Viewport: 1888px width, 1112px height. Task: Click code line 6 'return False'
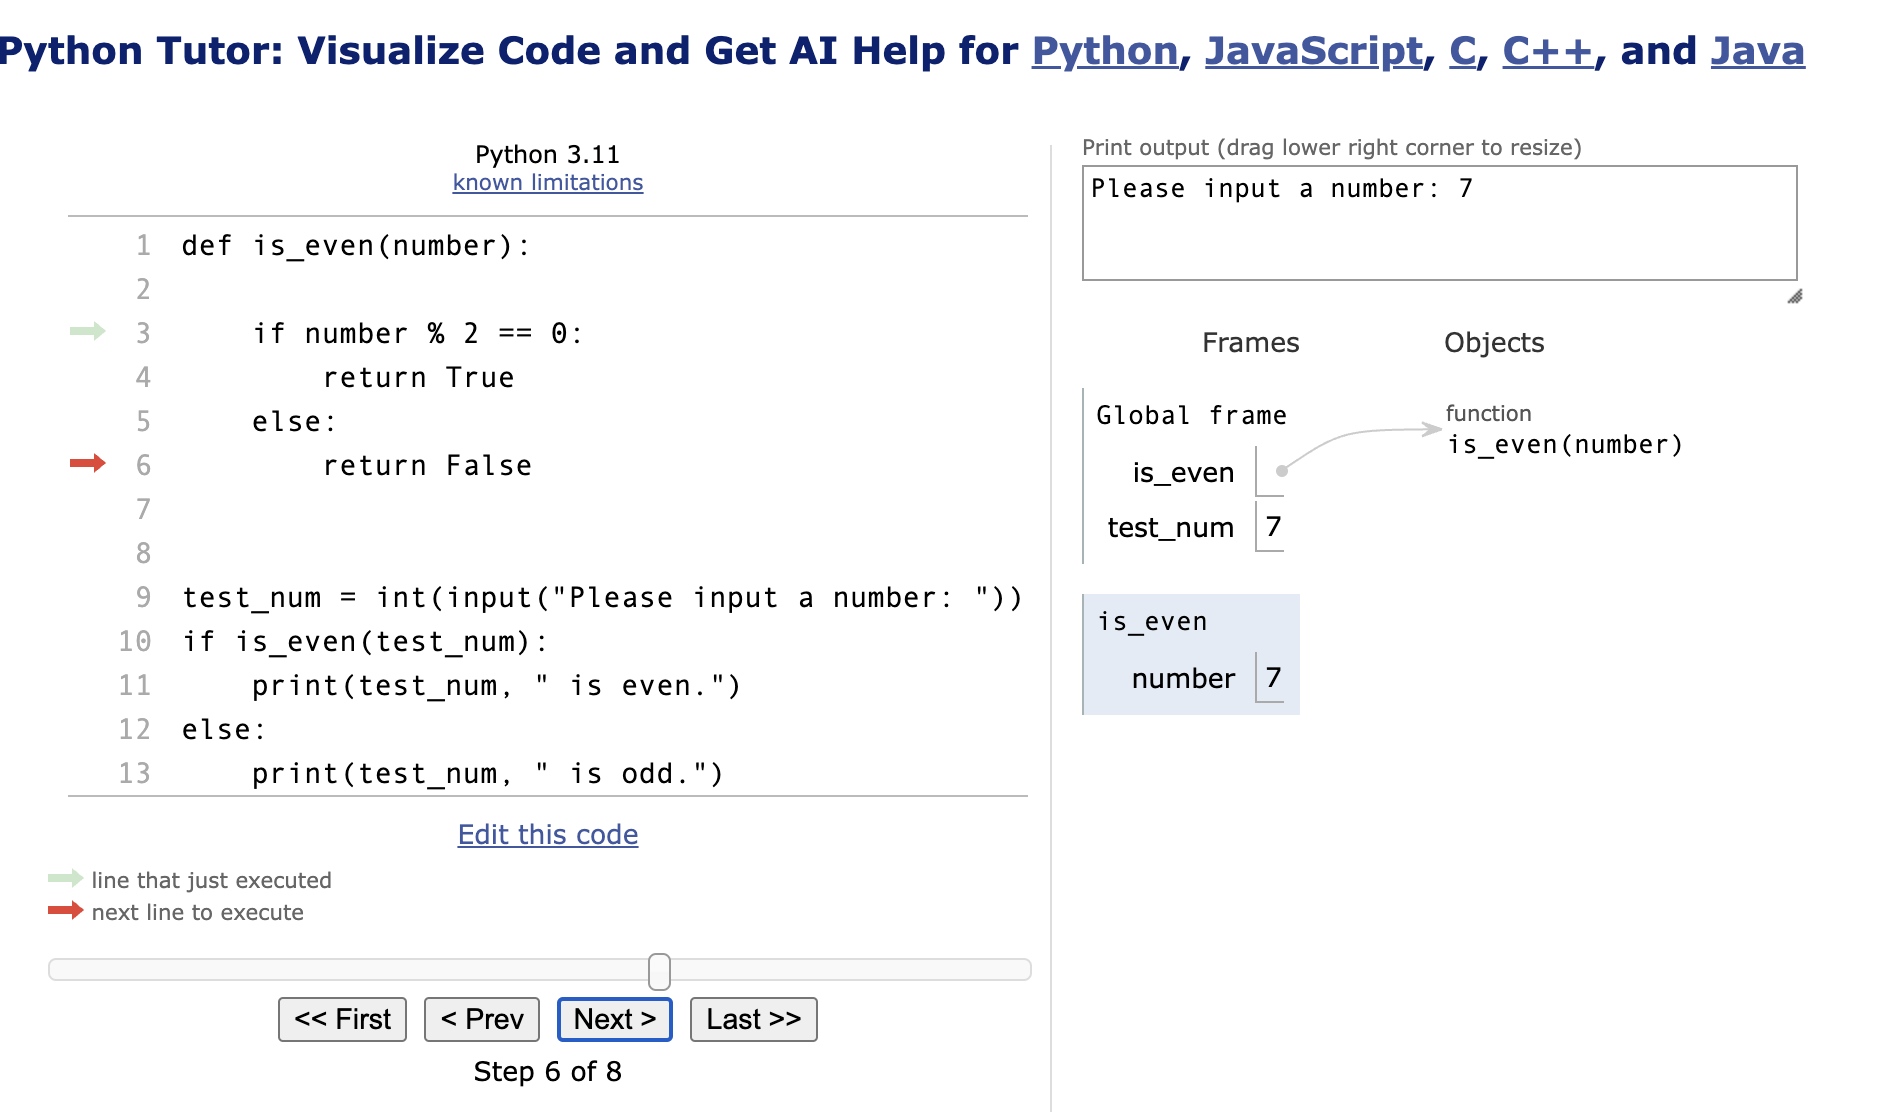click(427, 466)
